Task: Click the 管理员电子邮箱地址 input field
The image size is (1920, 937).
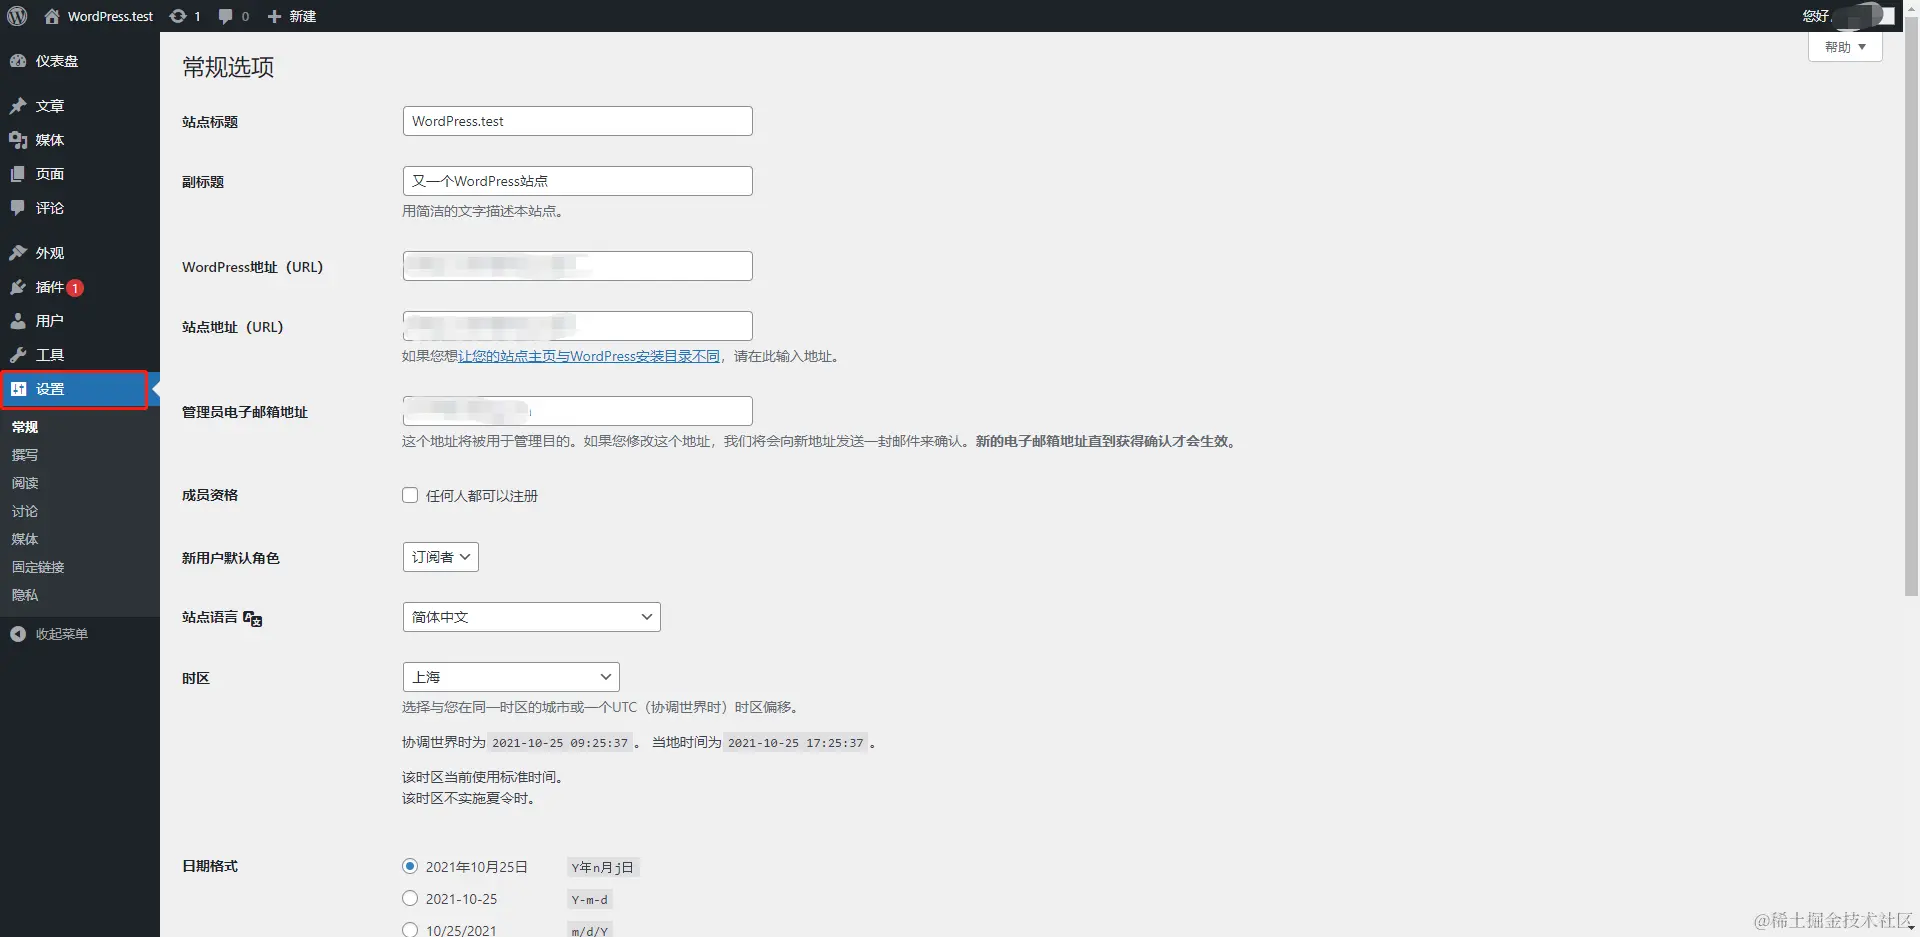Action: pyautogui.click(x=578, y=411)
